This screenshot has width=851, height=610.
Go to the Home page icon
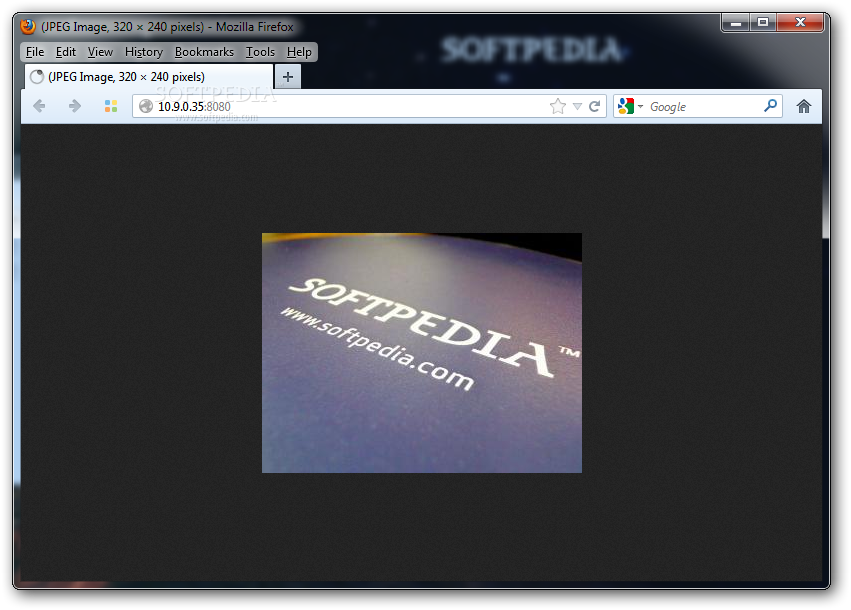pos(804,106)
